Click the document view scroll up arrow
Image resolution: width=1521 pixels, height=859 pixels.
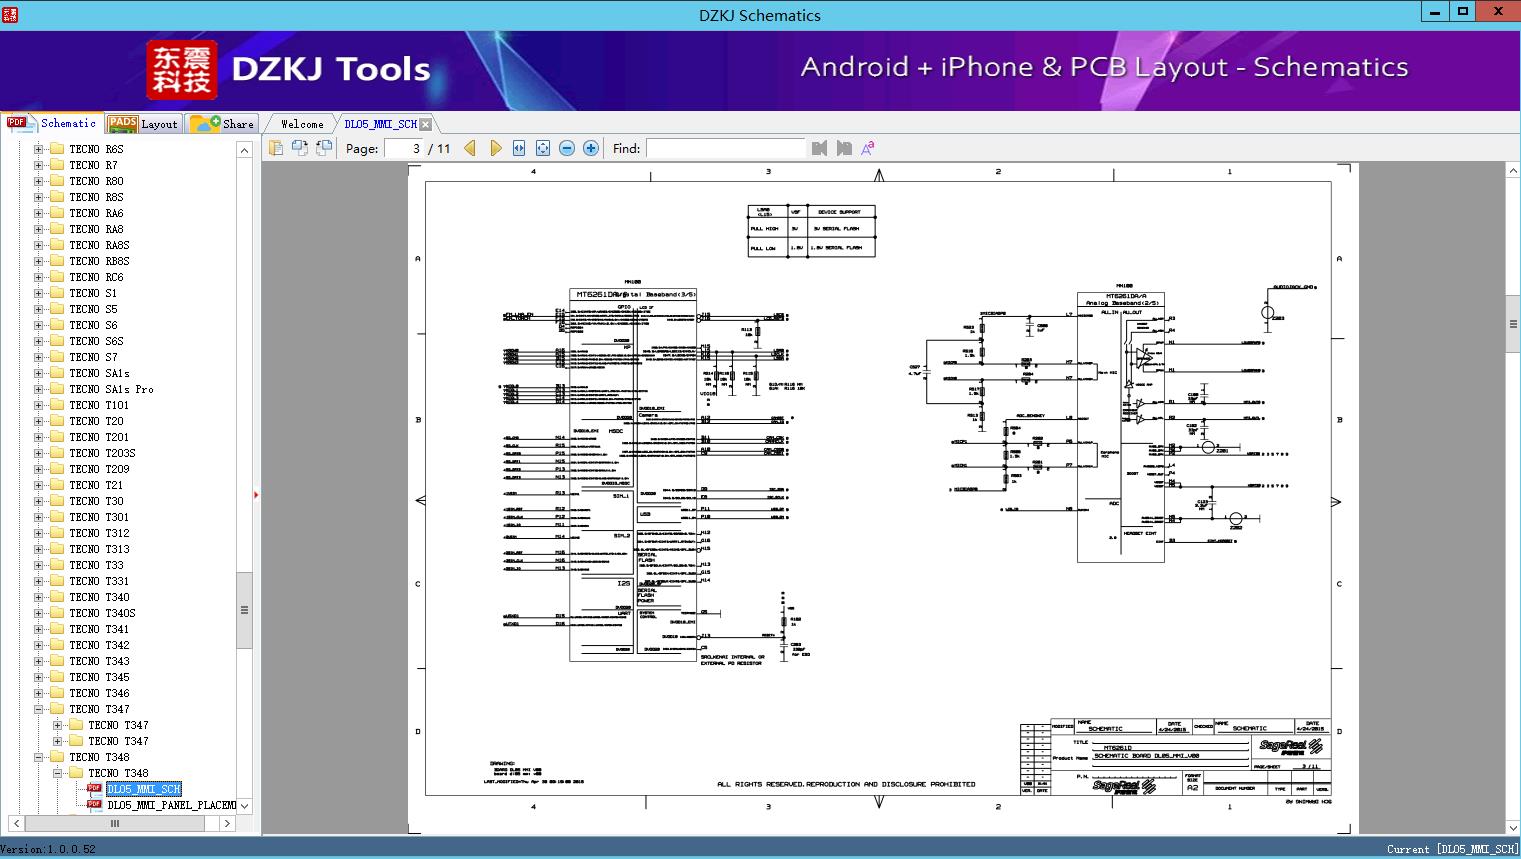(x=1512, y=171)
